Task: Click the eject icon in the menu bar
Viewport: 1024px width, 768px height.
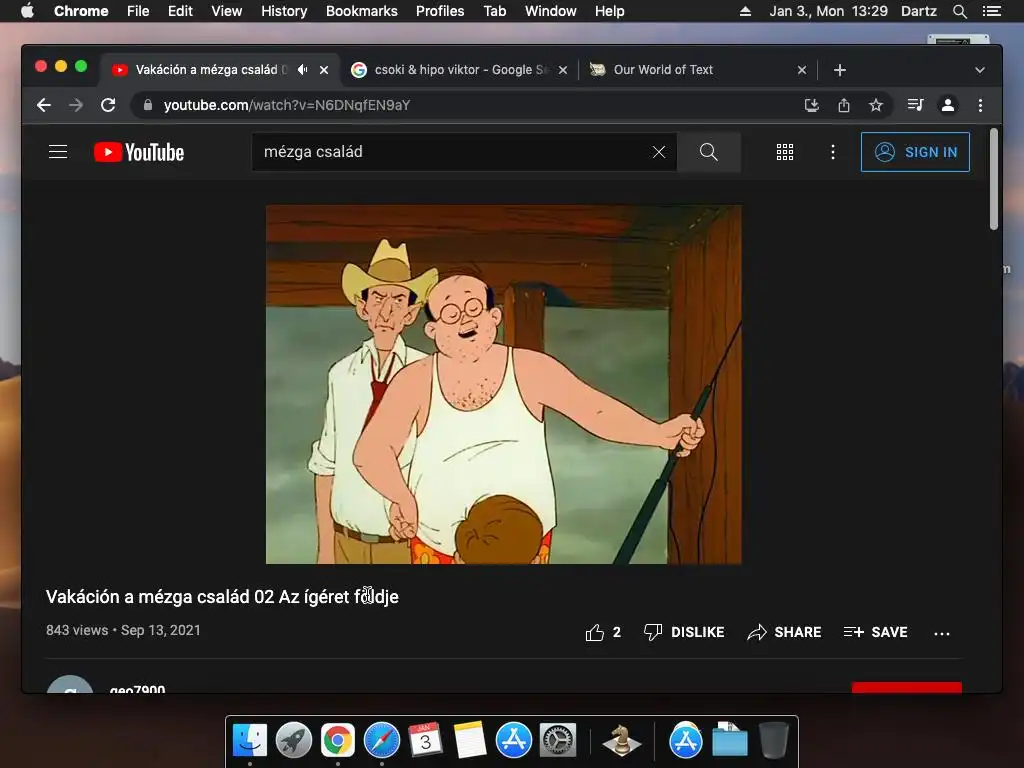Action: point(745,11)
